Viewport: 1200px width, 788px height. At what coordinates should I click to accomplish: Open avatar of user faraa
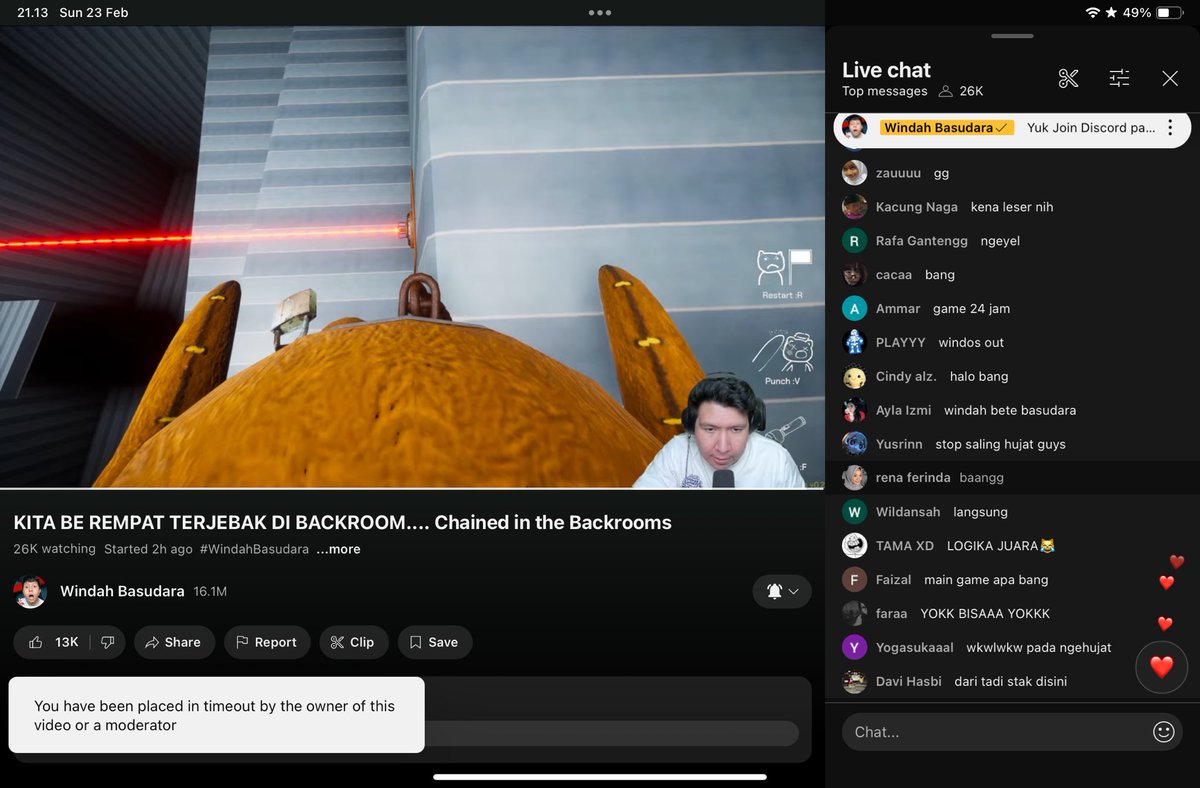click(854, 614)
